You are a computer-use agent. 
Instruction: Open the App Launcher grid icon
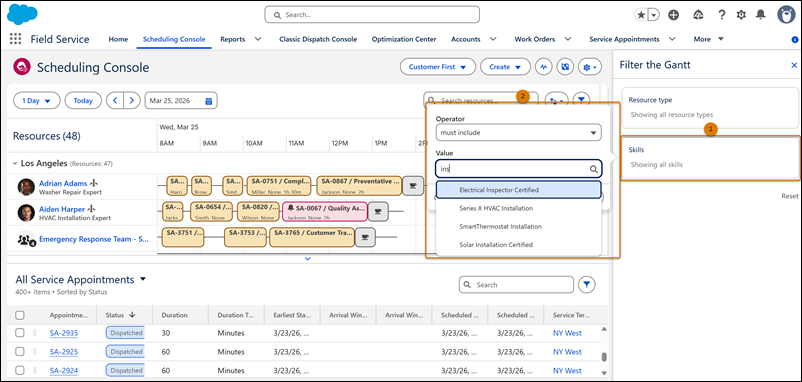[x=16, y=39]
